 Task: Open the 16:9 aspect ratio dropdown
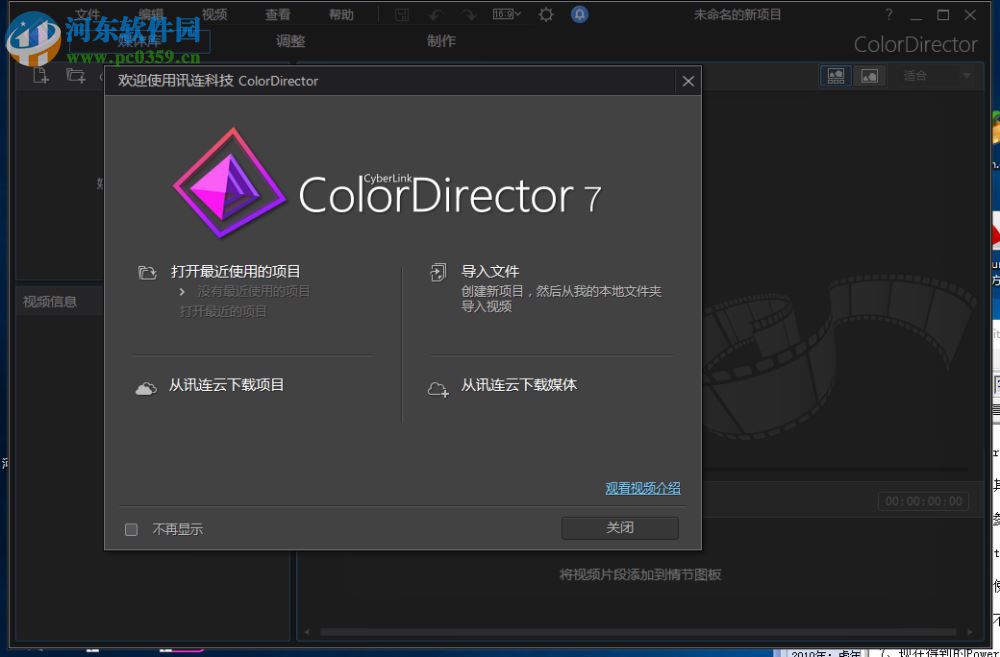(506, 14)
